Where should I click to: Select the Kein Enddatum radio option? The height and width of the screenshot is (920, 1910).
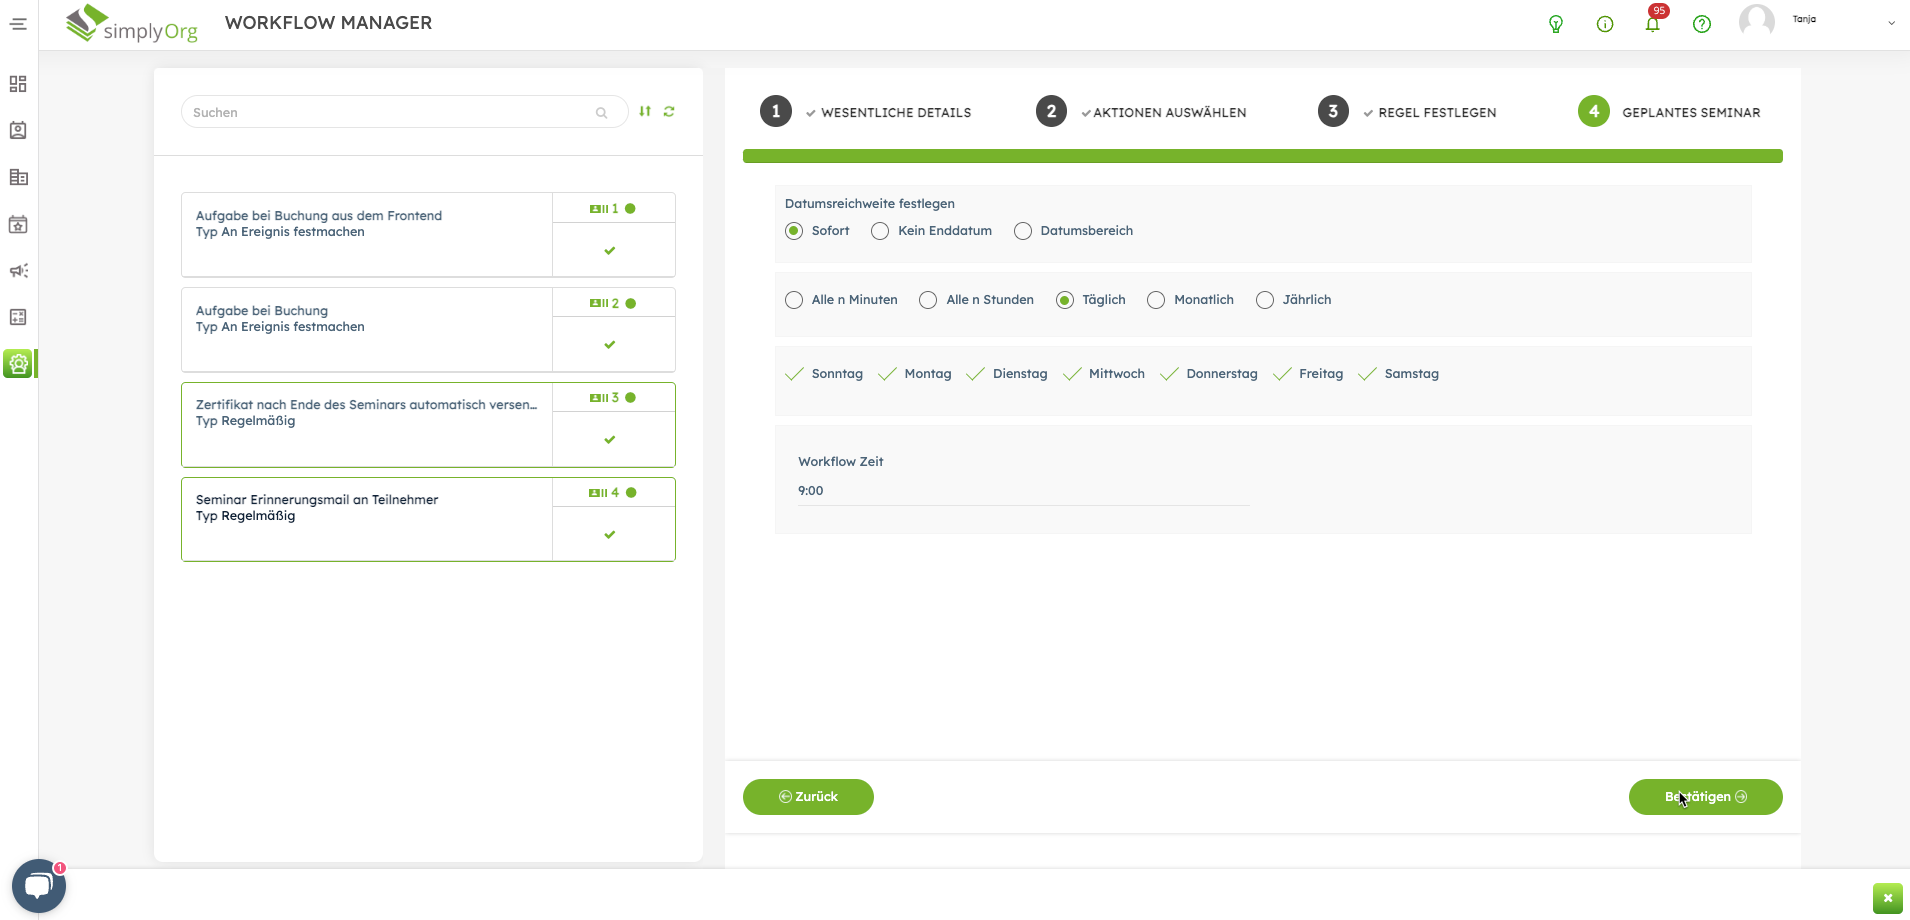pyautogui.click(x=880, y=231)
